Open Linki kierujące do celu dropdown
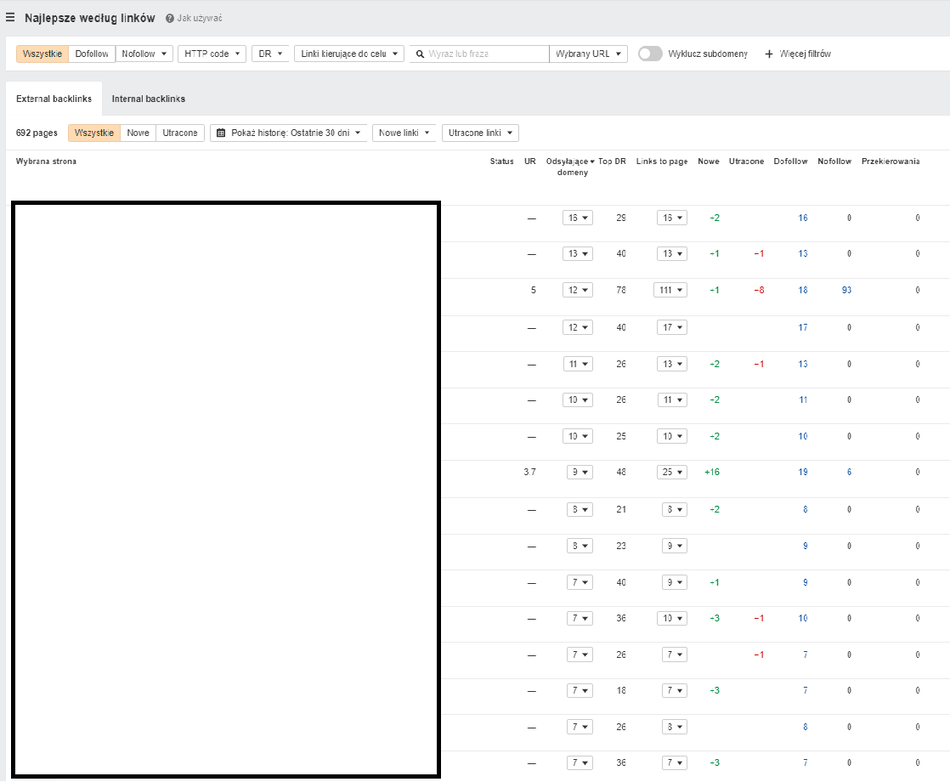Screen dimensions: 950x782 [349, 54]
